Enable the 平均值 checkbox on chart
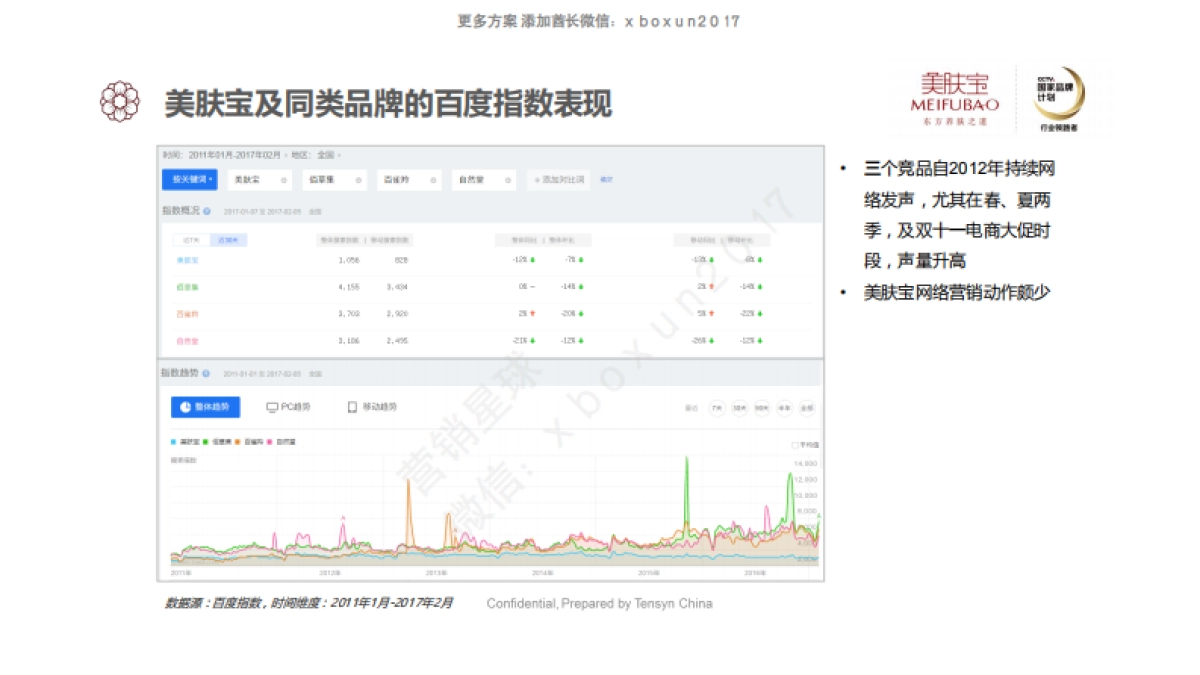The height and width of the screenshot is (675, 1200). click(795, 445)
